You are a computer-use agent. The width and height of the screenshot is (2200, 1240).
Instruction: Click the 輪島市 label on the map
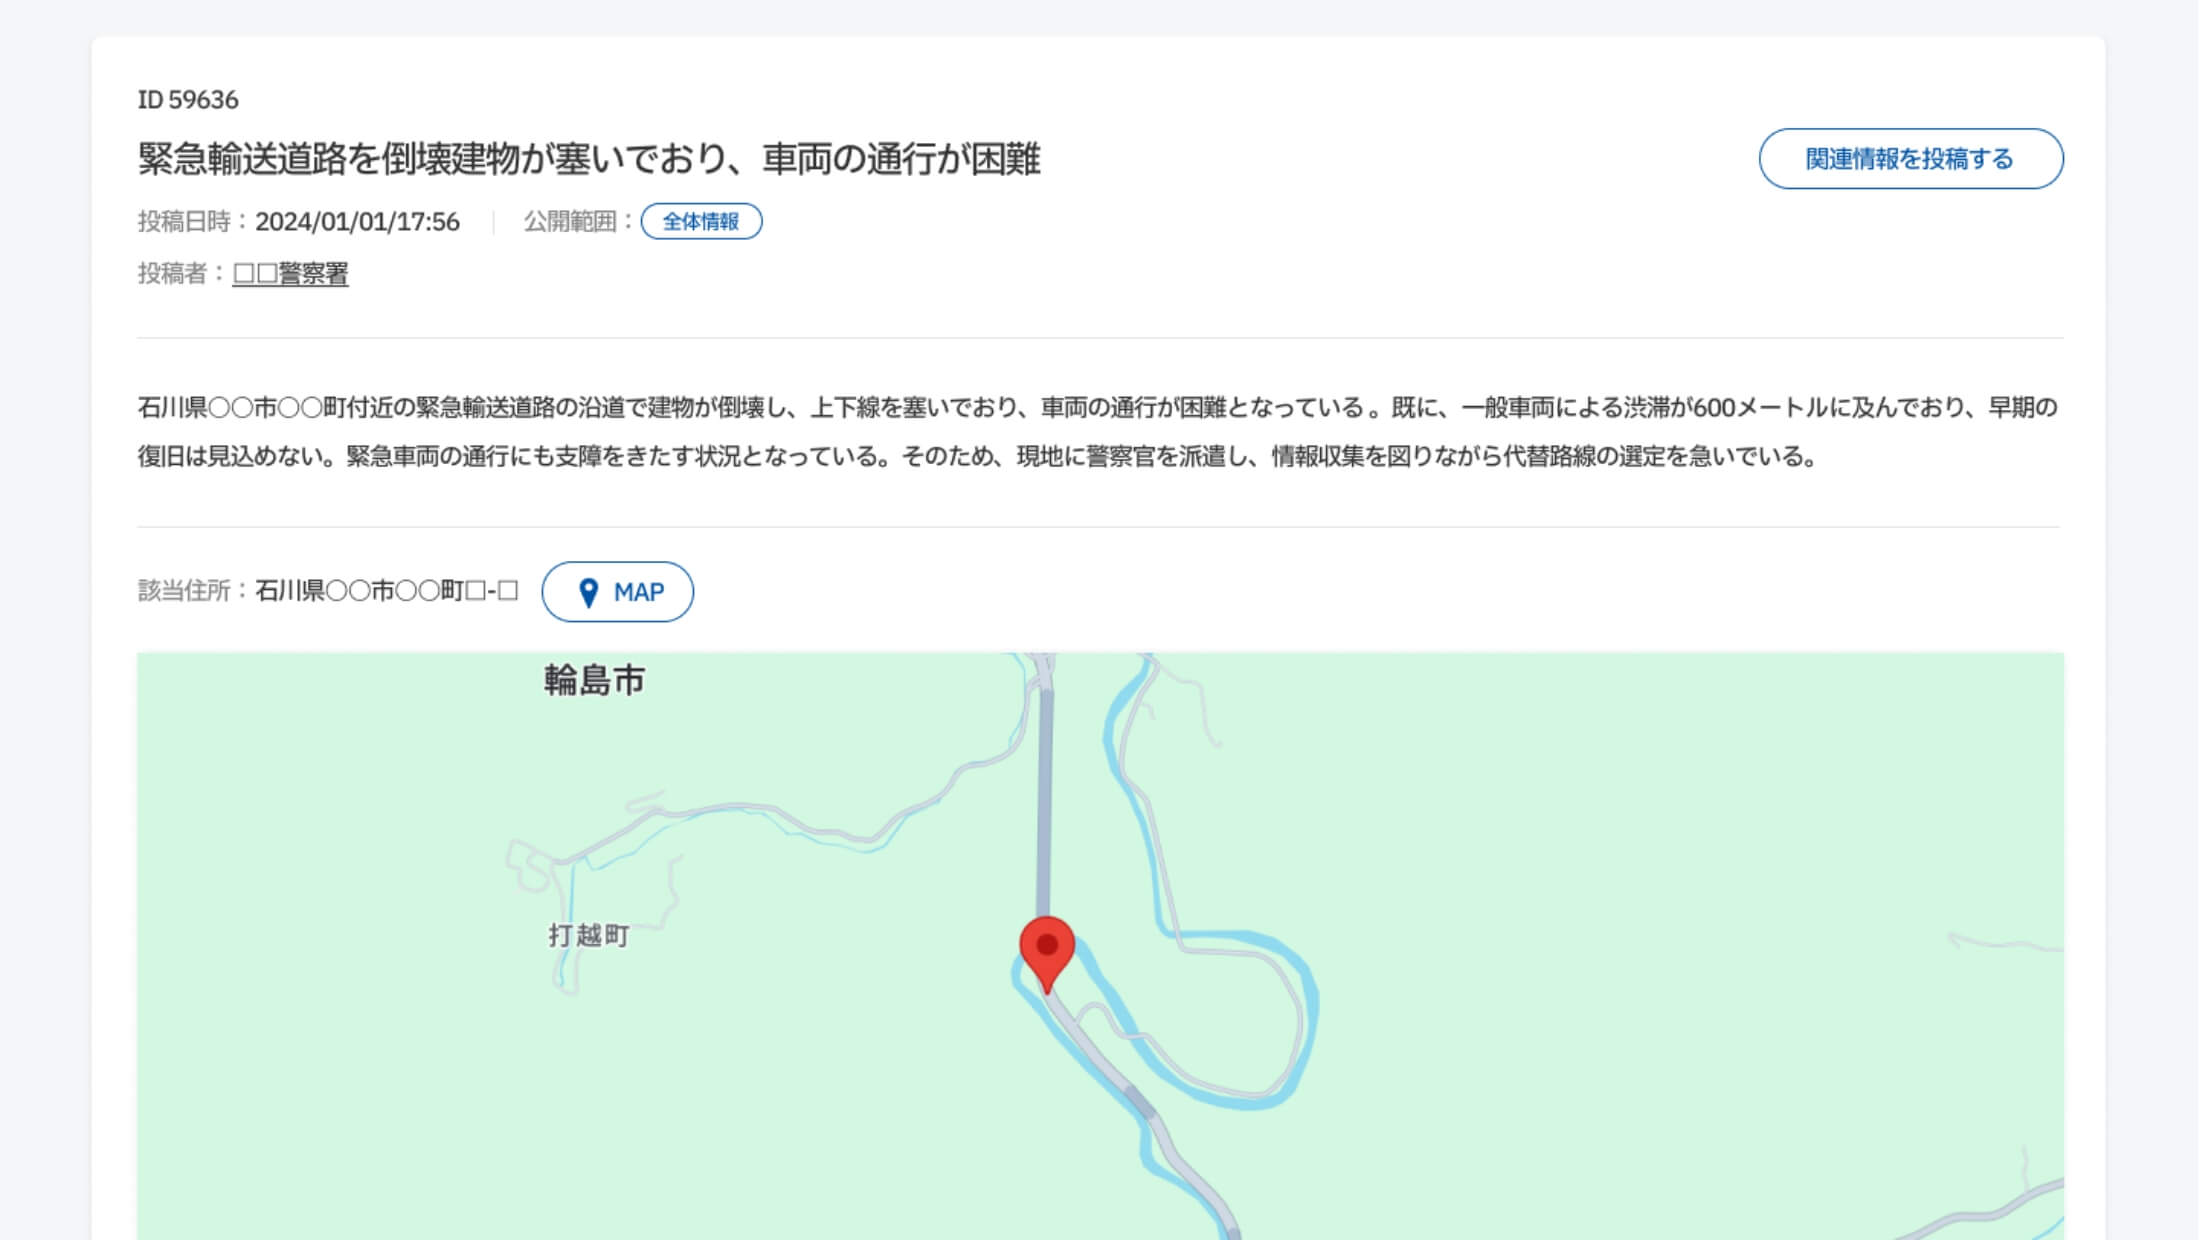coord(594,680)
